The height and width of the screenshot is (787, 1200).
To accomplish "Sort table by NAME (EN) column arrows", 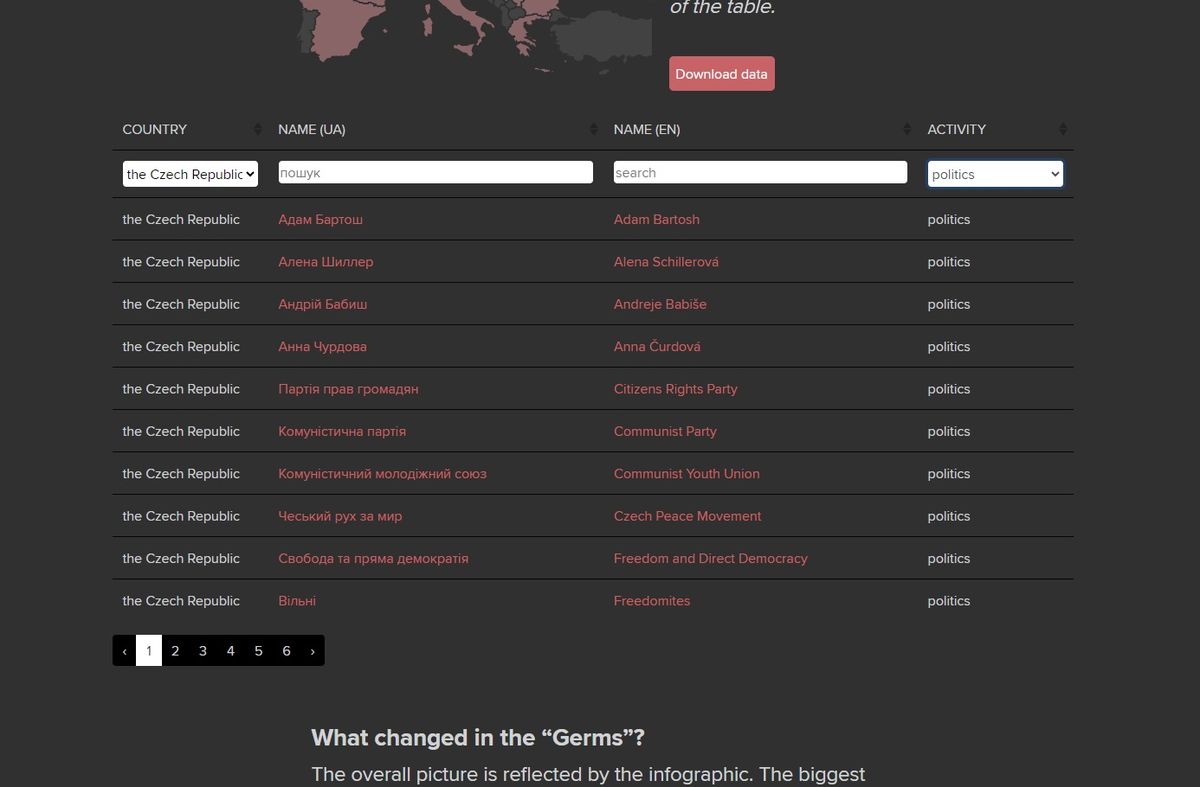I will [x=907, y=129].
